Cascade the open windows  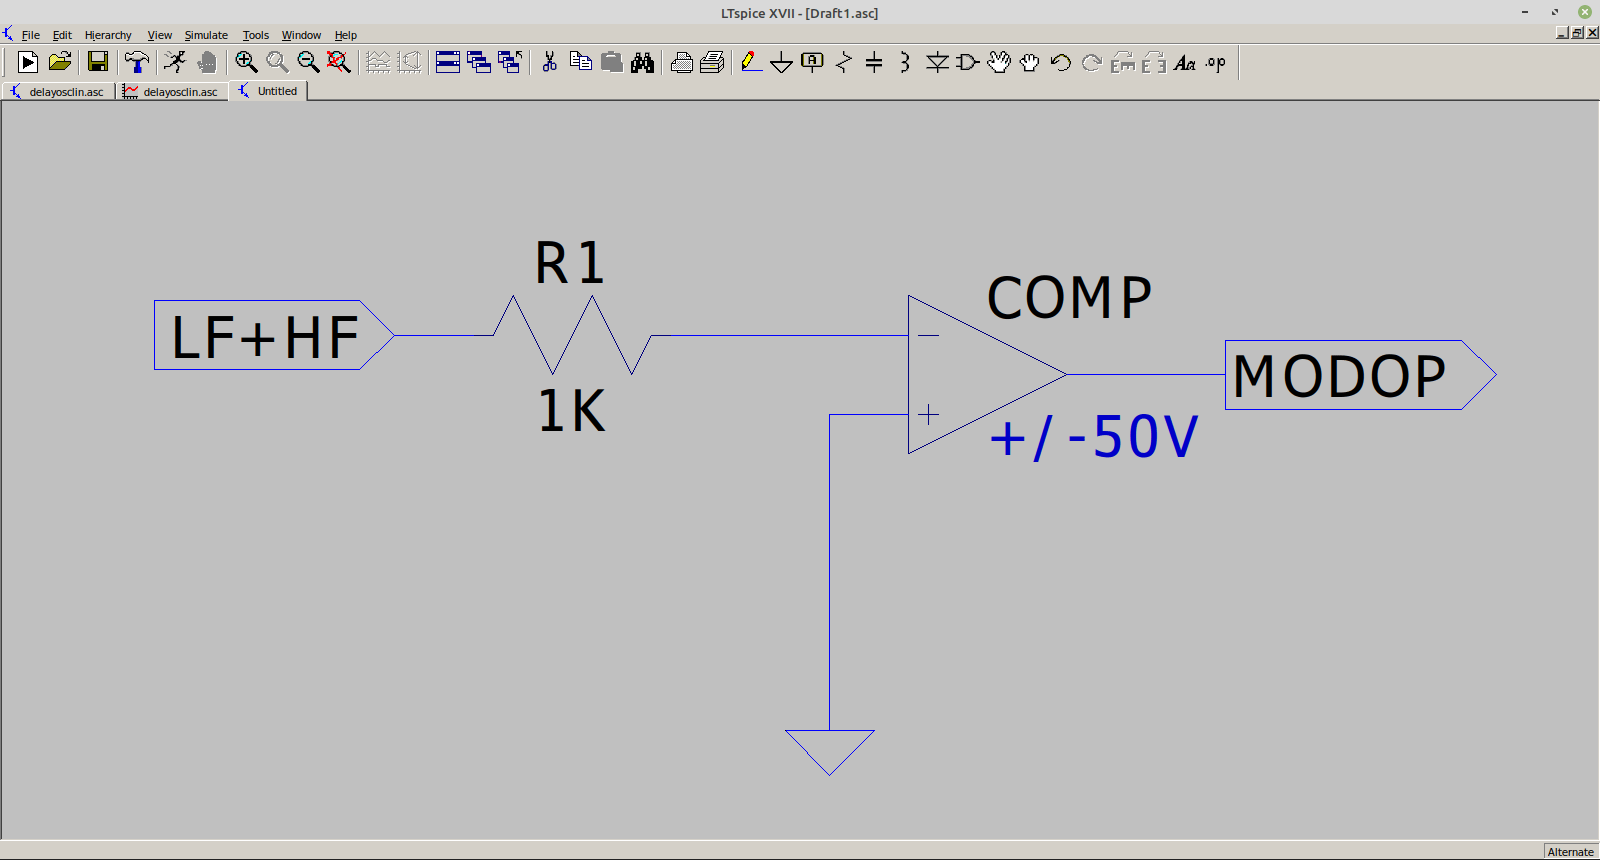[479, 62]
